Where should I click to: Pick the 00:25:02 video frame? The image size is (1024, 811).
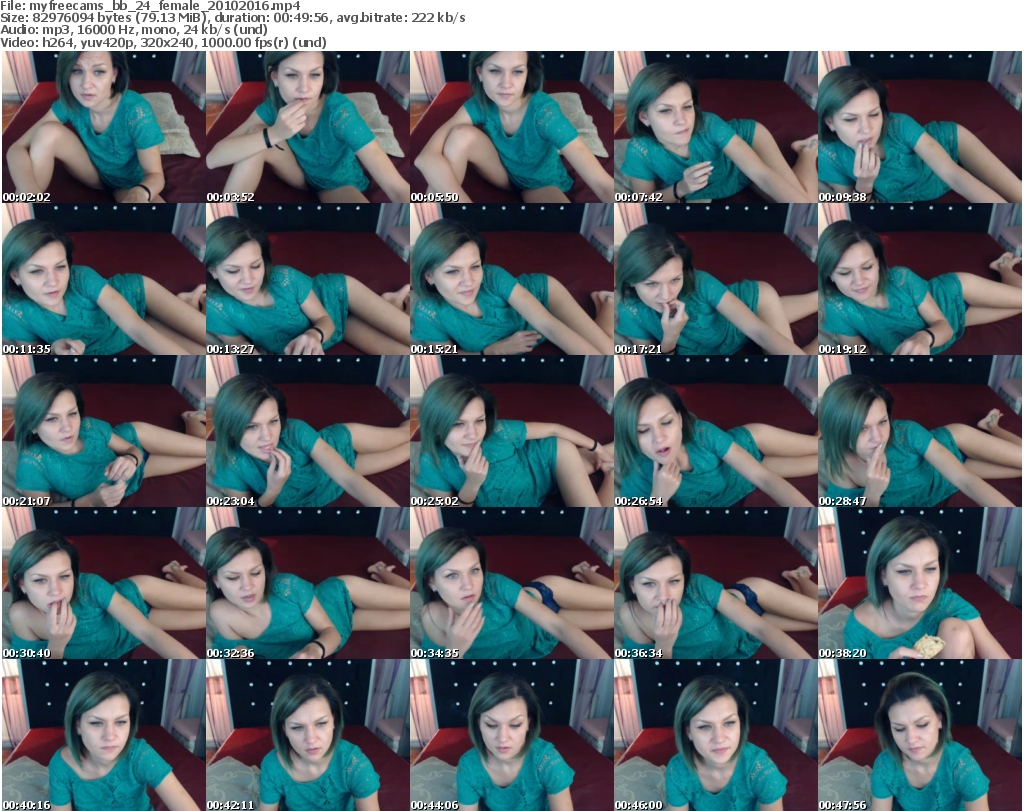pos(512,432)
